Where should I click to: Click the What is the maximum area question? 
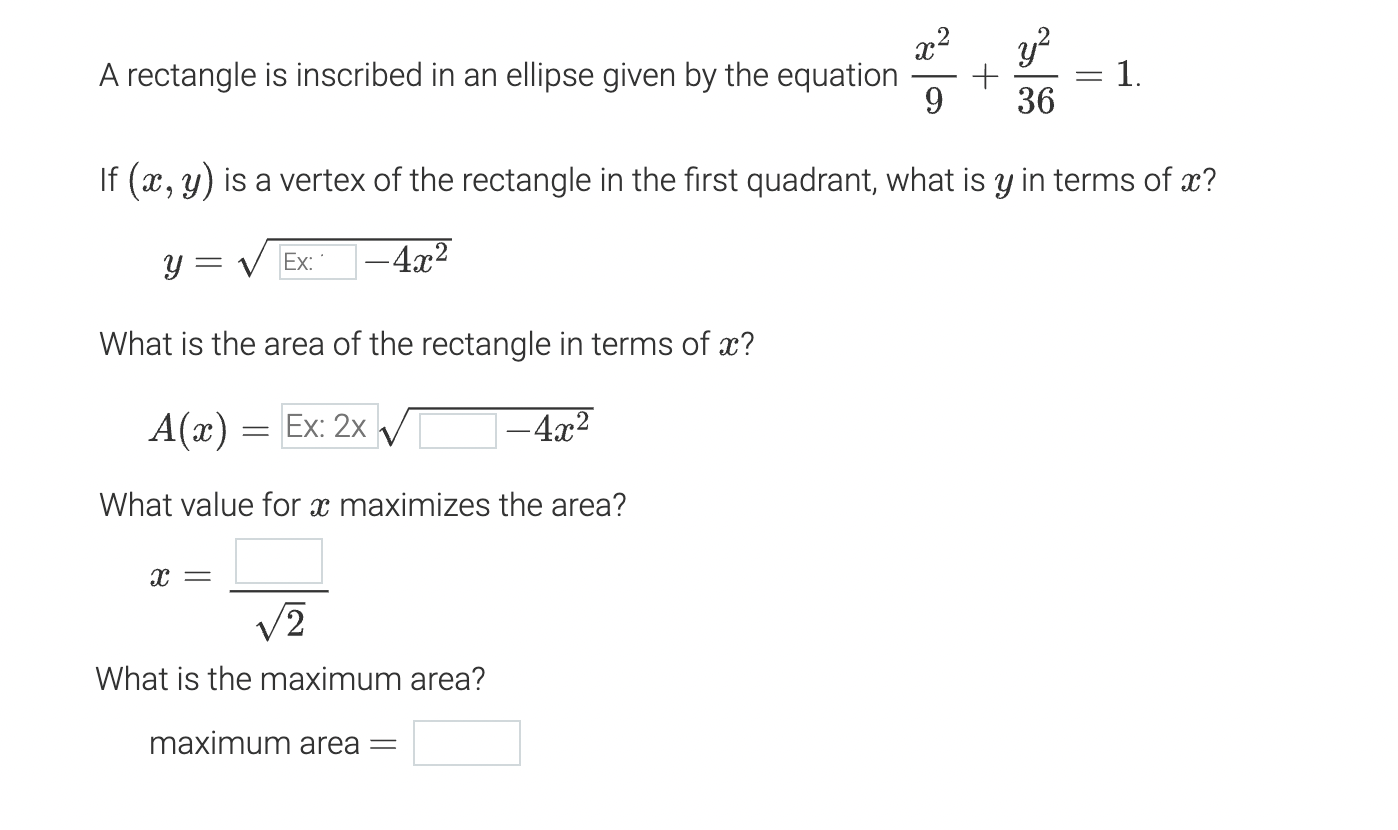290,679
